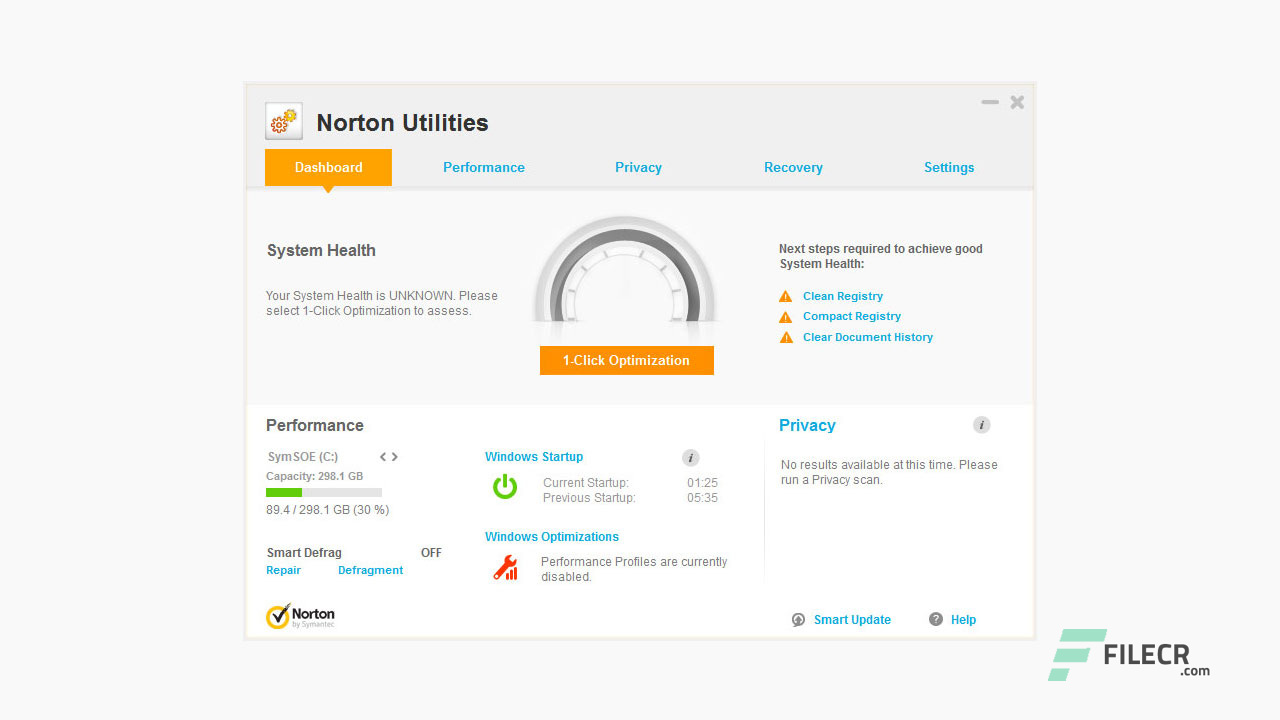The height and width of the screenshot is (720, 1280).
Task: Start 1-Click Optimization
Action: [x=627, y=360]
